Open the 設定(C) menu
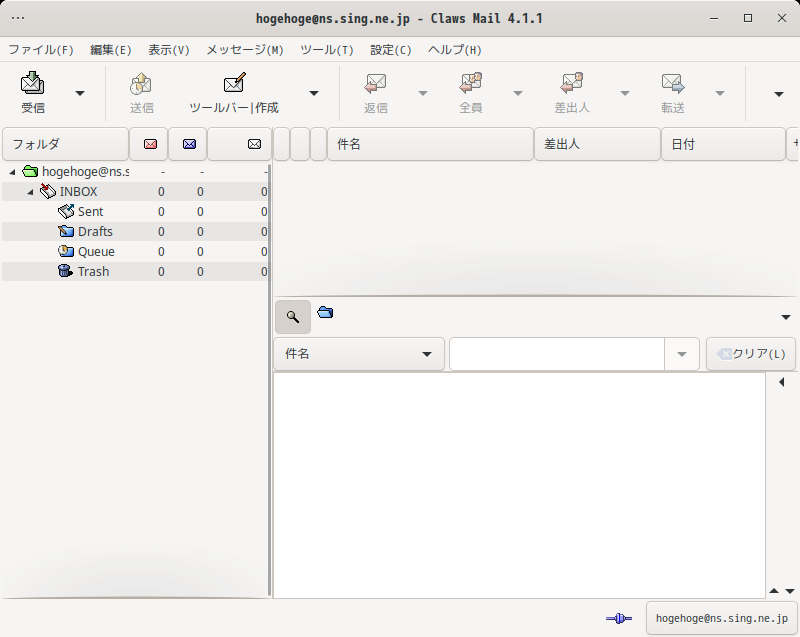Image resolution: width=800 pixels, height=637 pixels. (x=391, y=50)
